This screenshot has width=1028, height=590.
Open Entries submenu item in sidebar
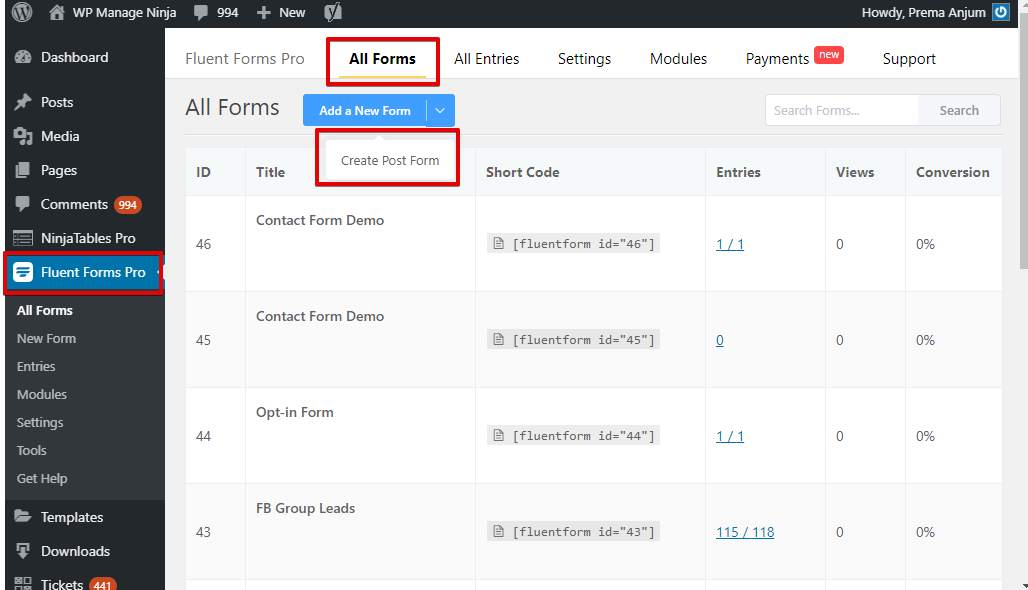point(36,366)
